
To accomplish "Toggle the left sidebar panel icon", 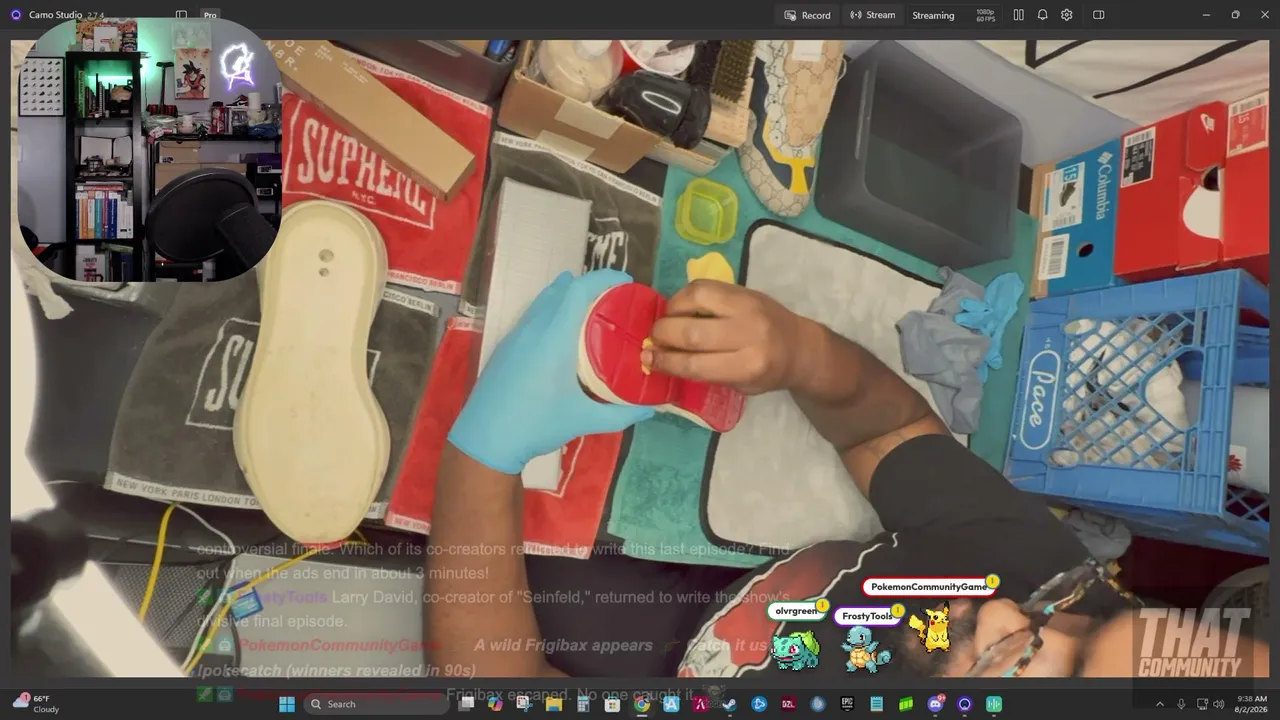I will 181,15.
